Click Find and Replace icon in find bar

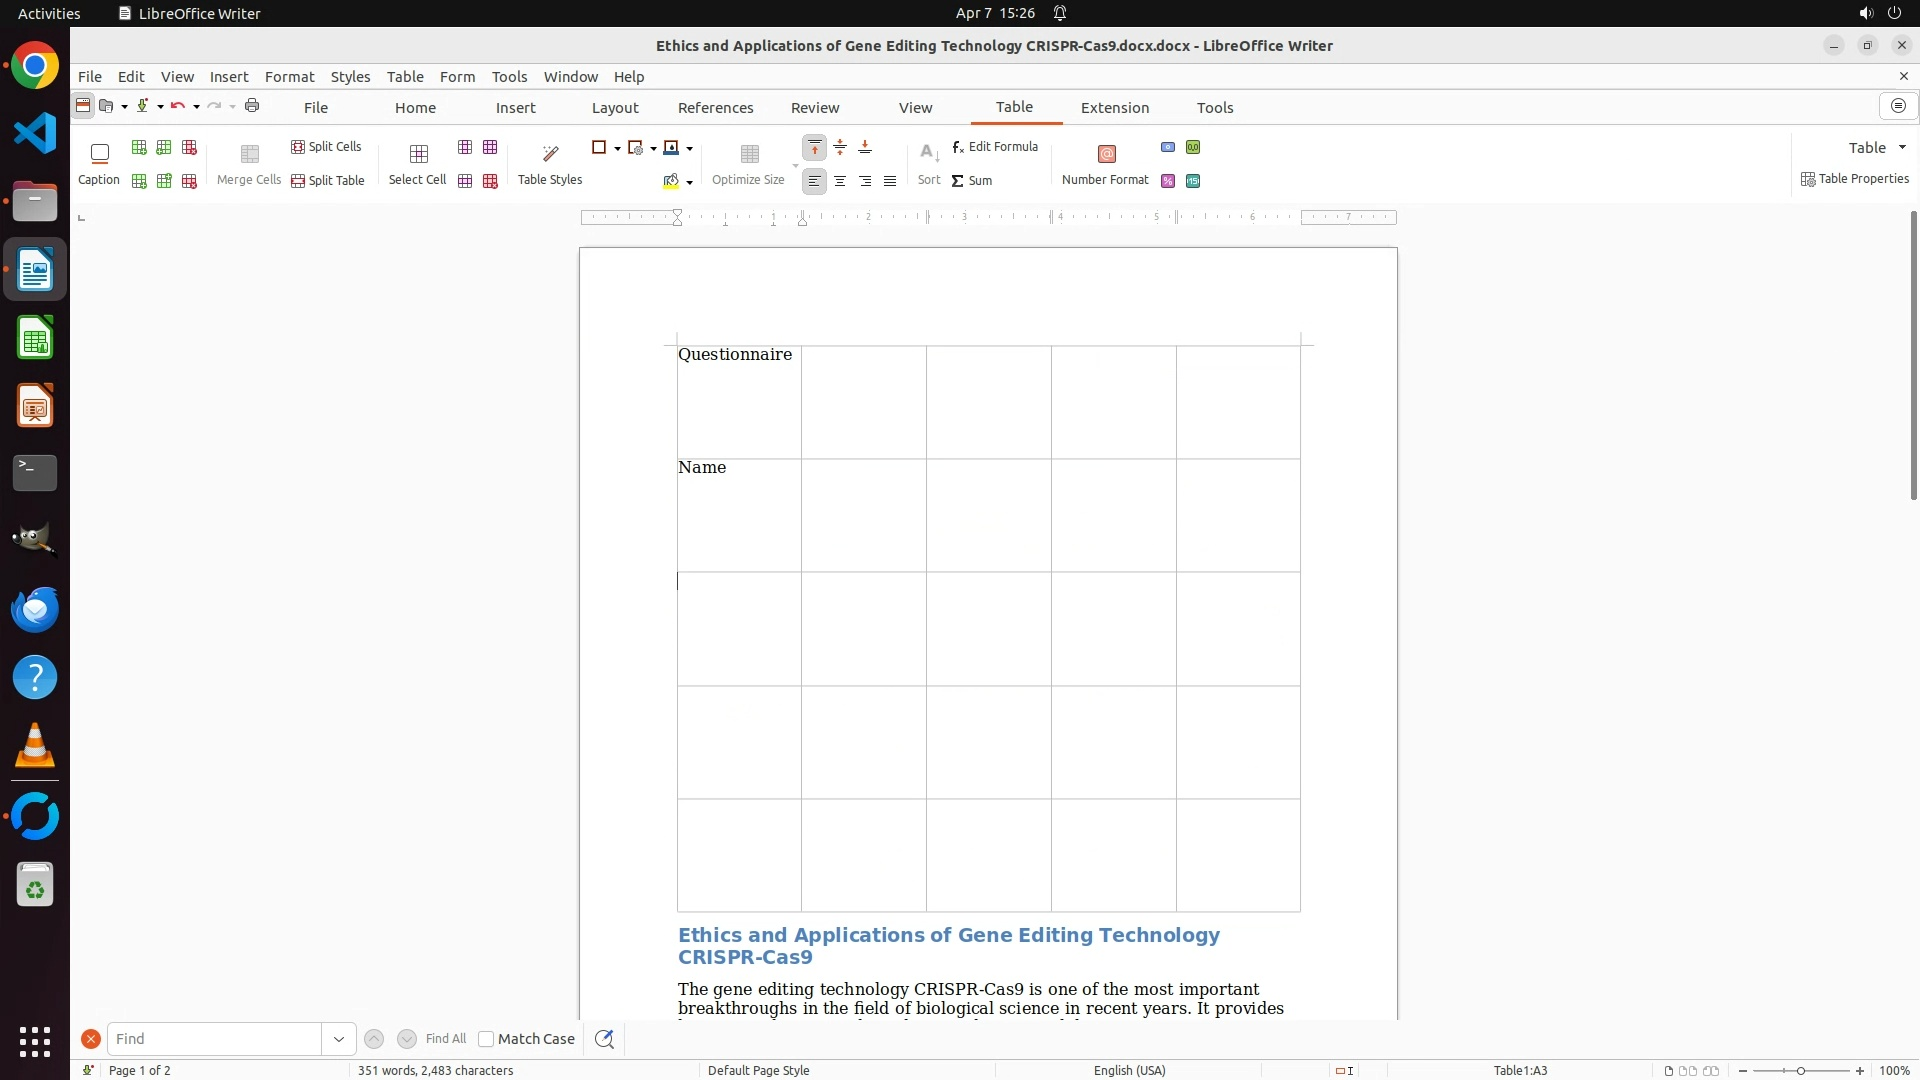(x=604, y=1039)
